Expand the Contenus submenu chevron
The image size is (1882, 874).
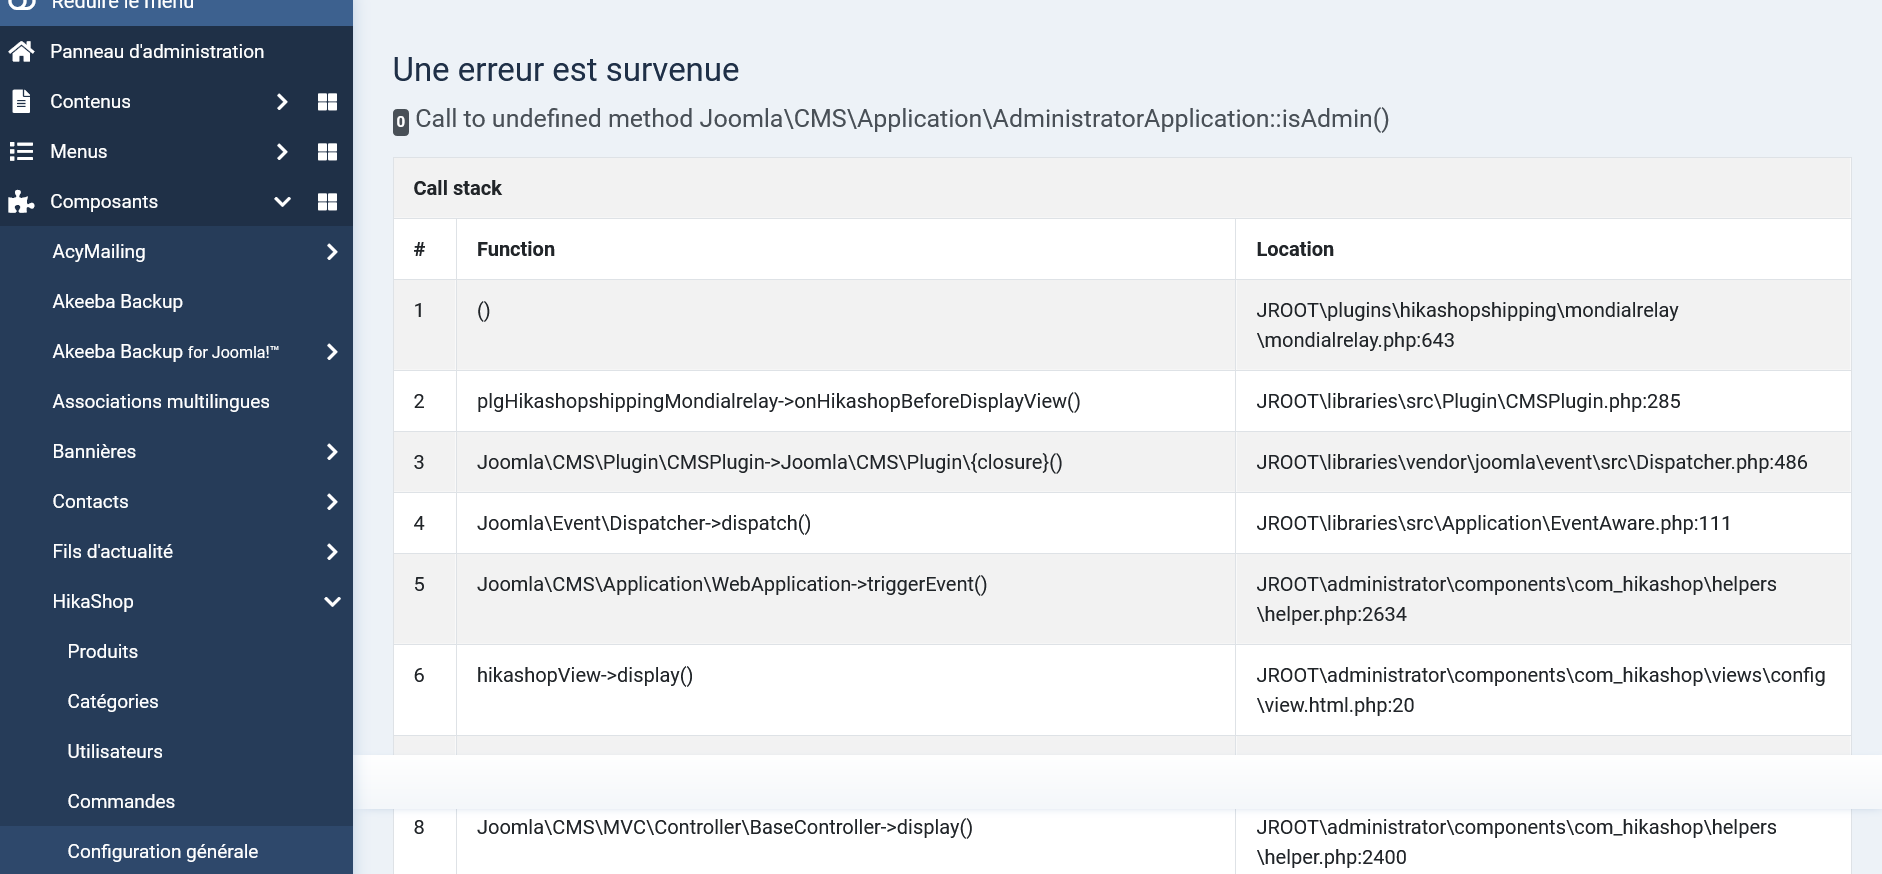click(x=282, y=102)
